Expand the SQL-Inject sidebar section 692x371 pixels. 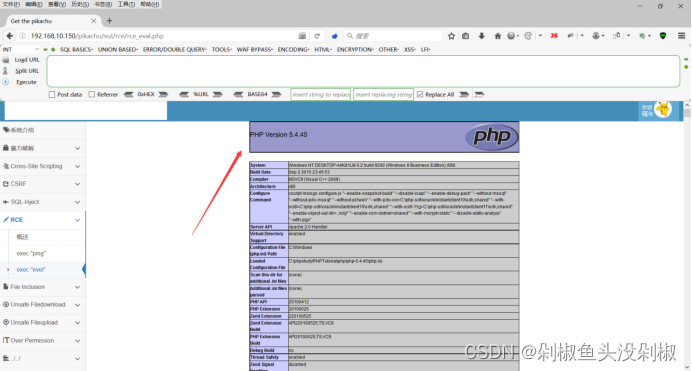pos(42,202)
